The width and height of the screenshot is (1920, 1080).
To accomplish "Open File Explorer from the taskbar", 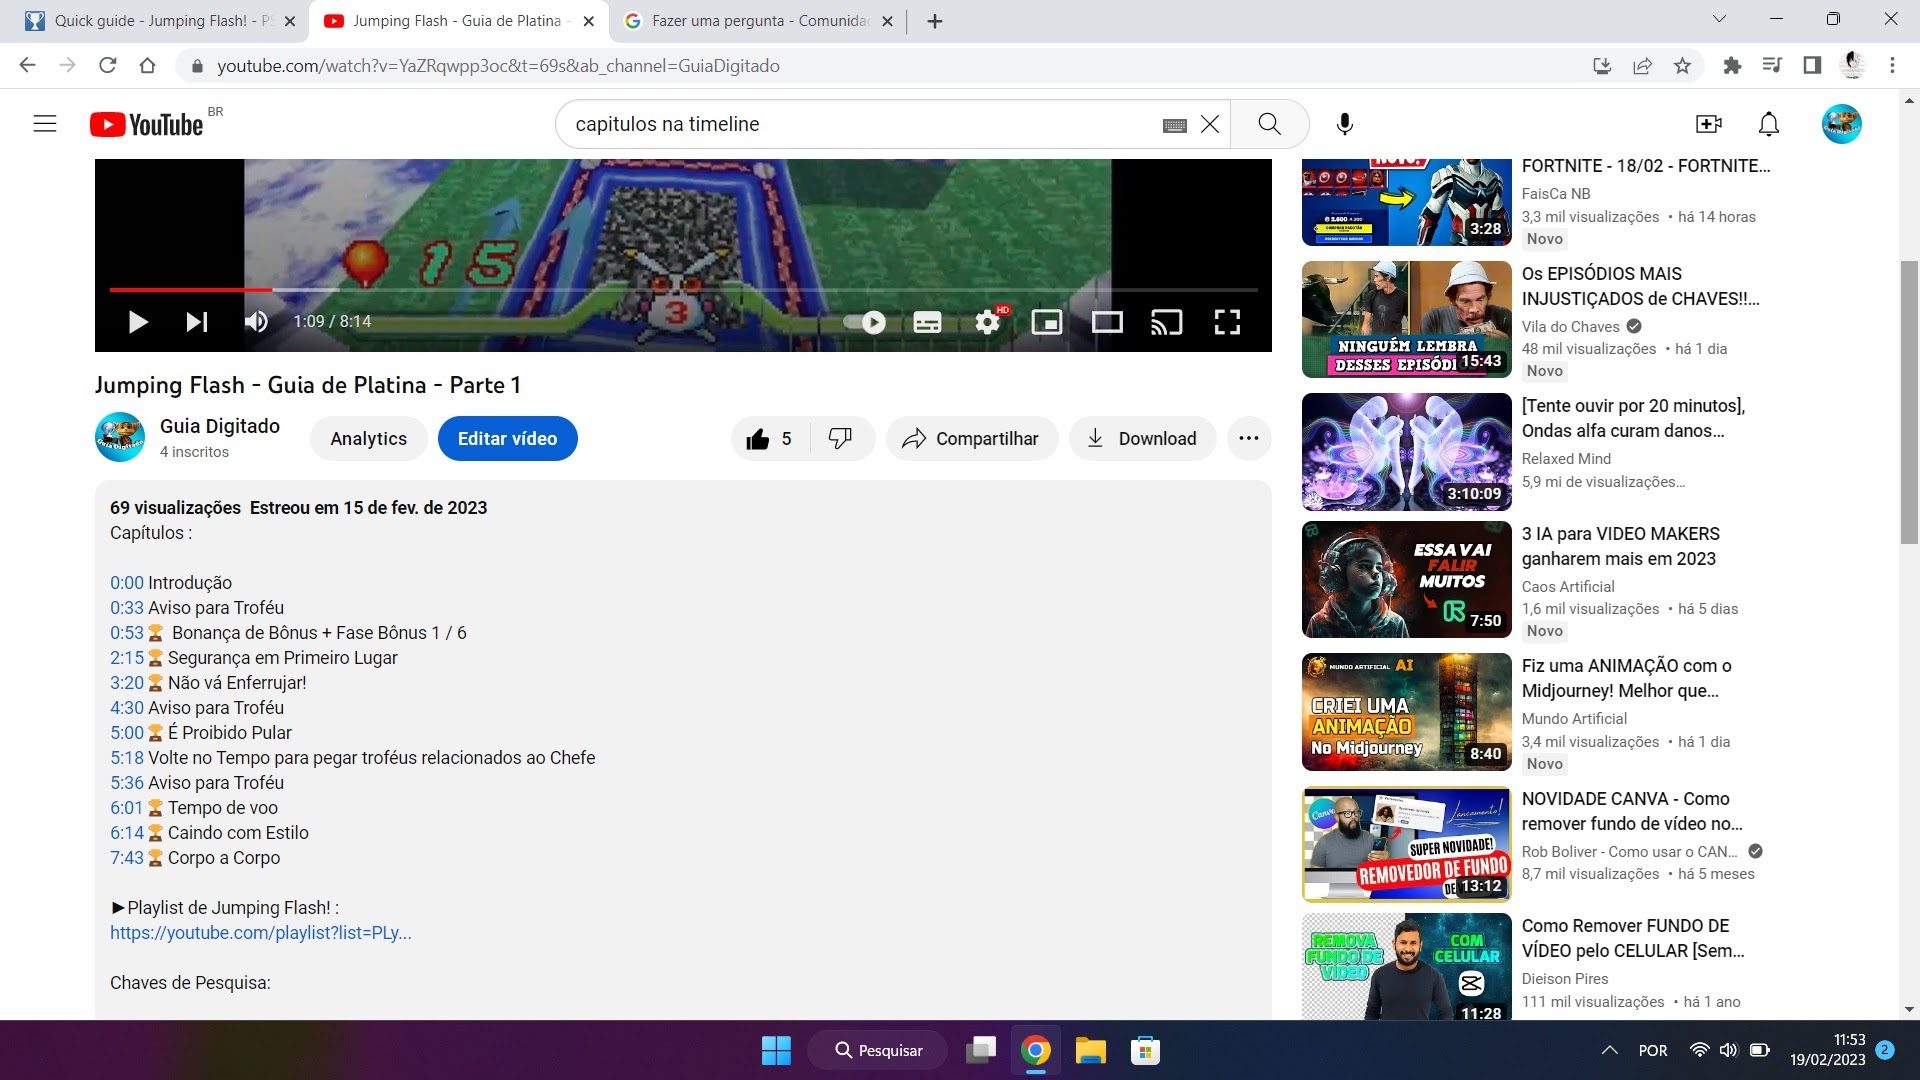I will tap(1090, 1050).
